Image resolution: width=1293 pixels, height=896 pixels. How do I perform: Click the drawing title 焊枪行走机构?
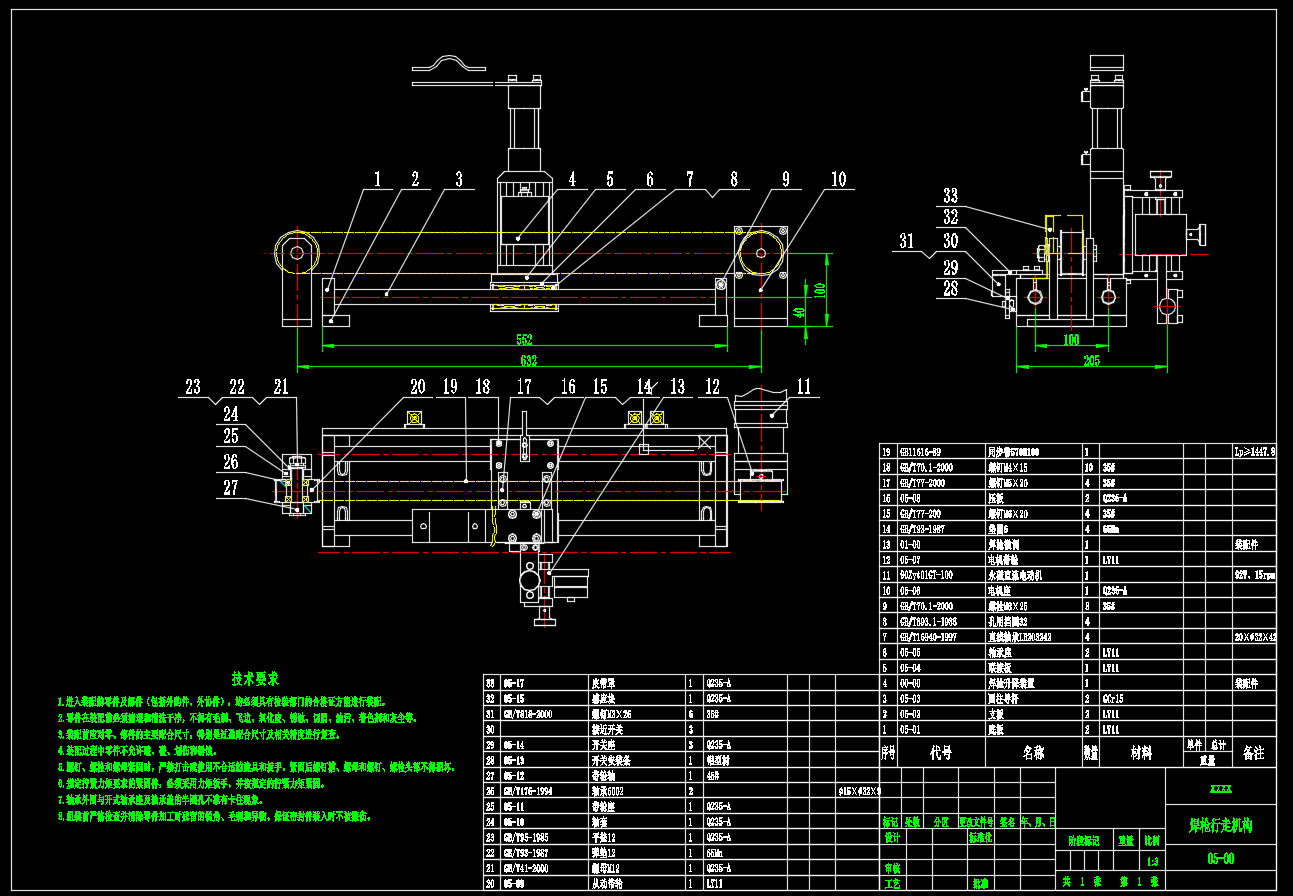point(1220,826)
